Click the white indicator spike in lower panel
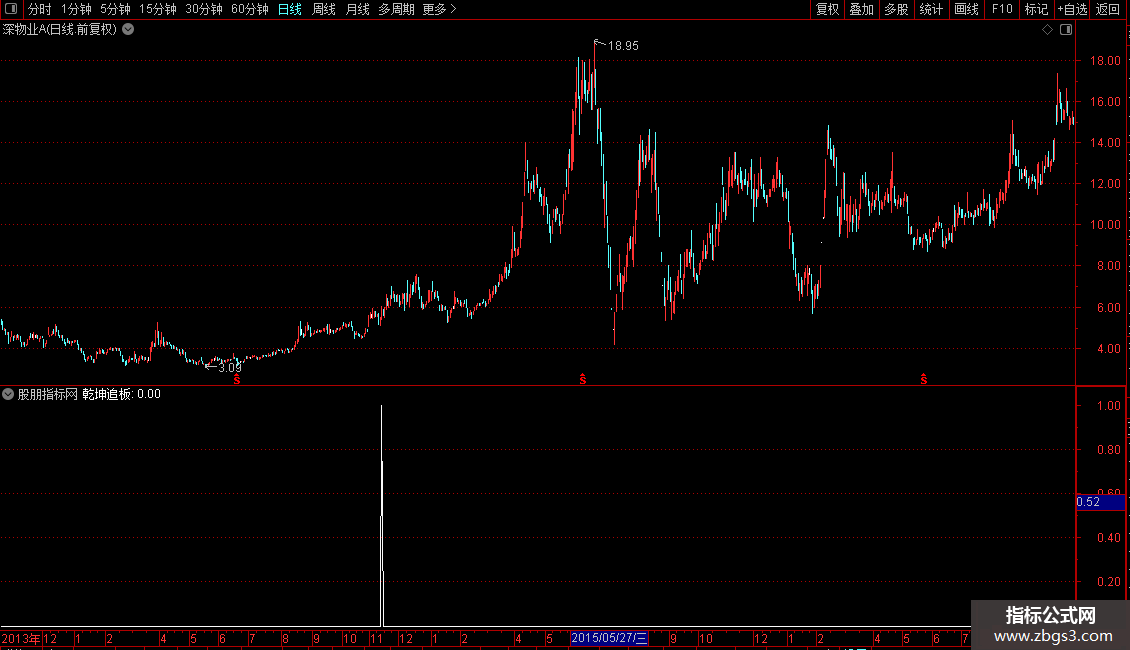This screenshot has width=1130, height=650. coord(382,515)
